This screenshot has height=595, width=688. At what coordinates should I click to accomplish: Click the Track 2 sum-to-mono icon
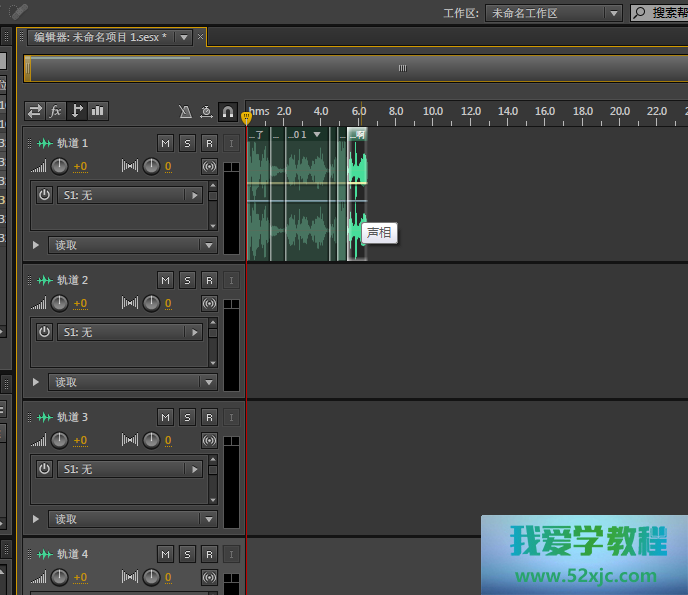tap(209, 303)
